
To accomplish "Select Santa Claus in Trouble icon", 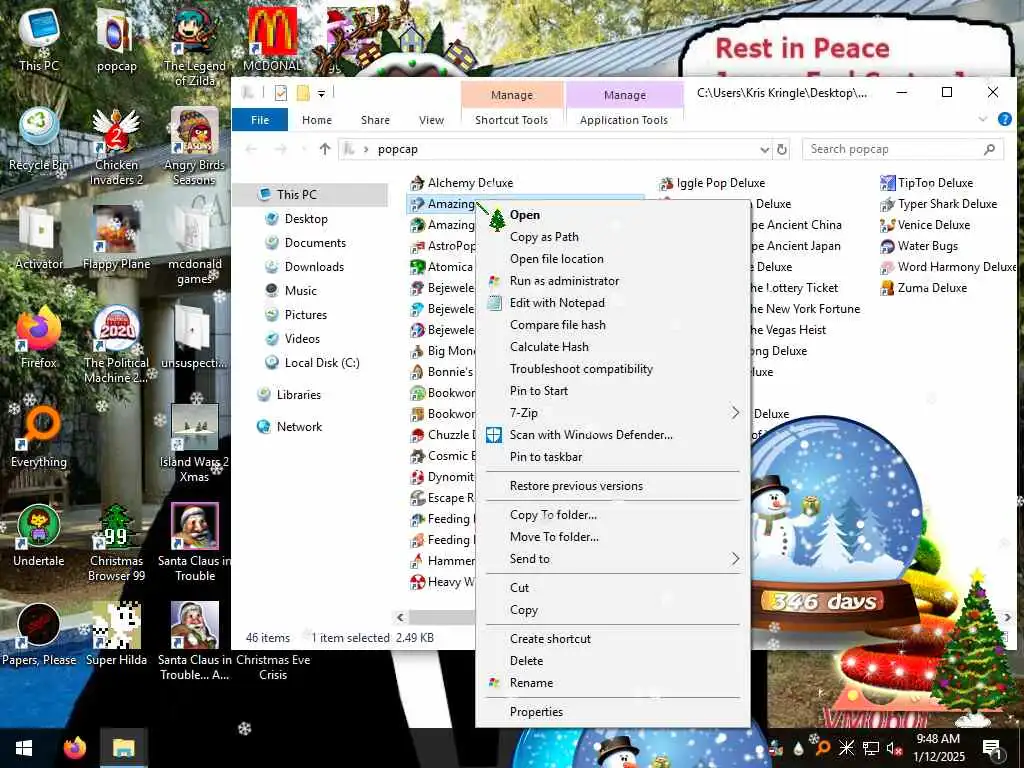I will (x=195, y=542).
